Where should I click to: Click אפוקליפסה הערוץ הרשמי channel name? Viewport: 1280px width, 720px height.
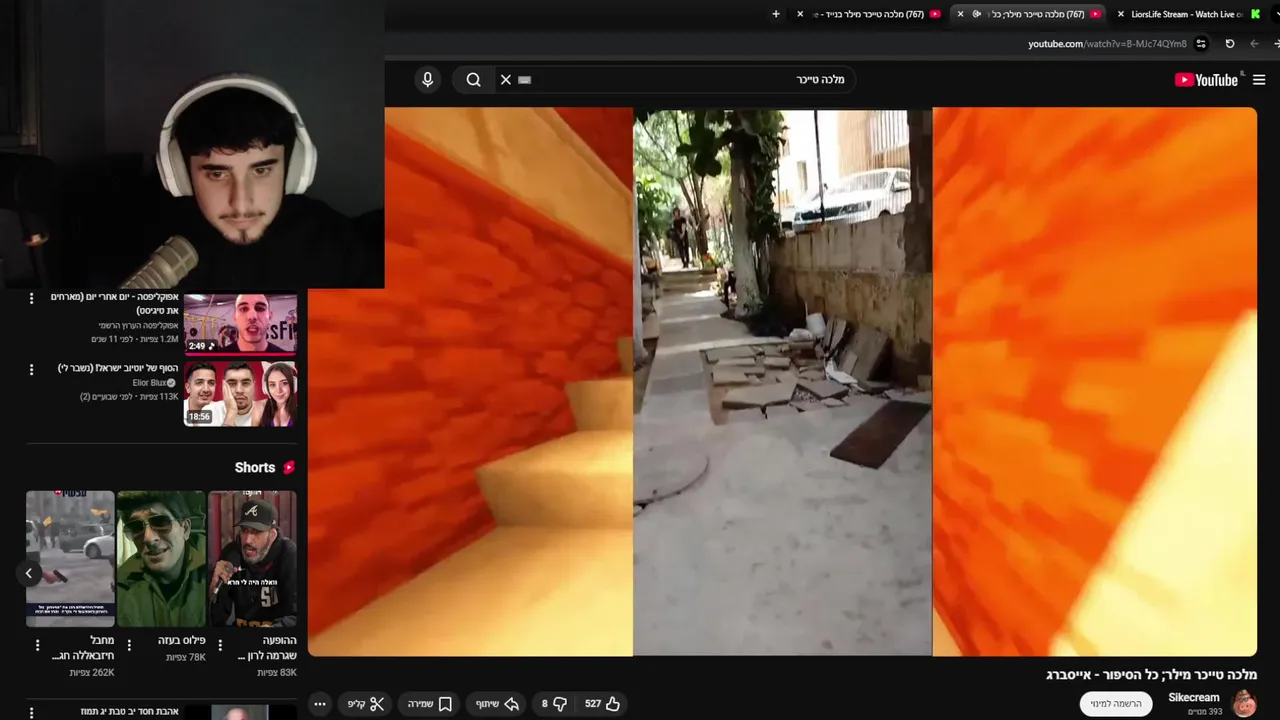pos(138,326)
